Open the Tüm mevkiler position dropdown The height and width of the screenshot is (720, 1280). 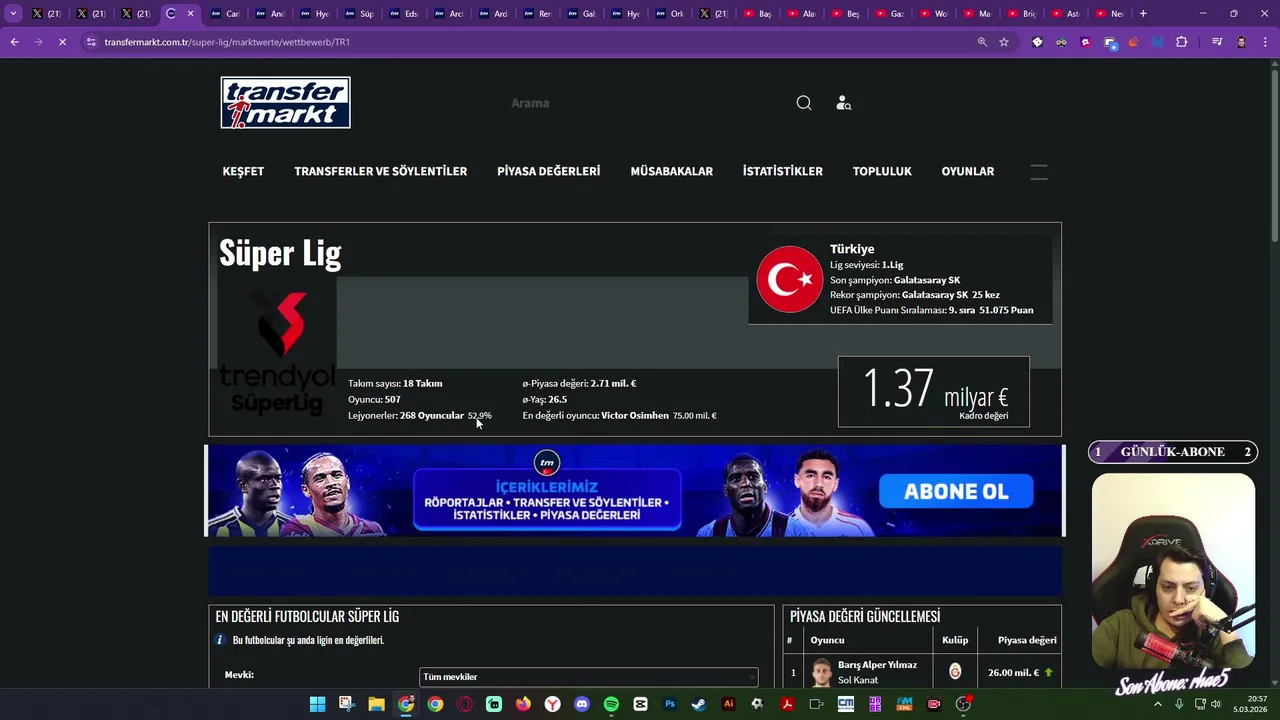tap(588, 677)
